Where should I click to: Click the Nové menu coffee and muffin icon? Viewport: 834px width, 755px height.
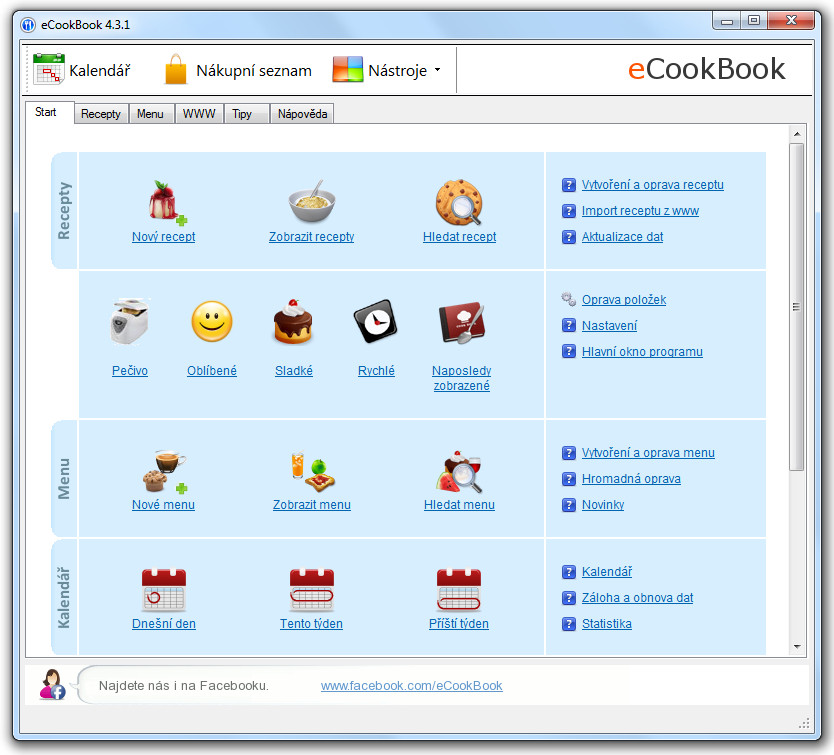[165, 471]
